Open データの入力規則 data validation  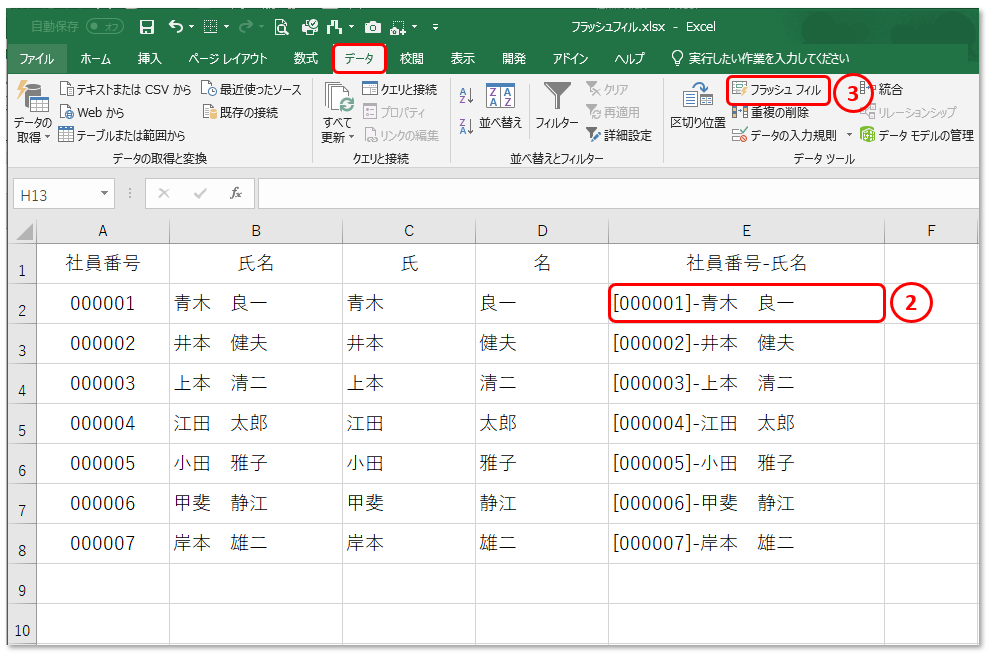coord(784,135)
